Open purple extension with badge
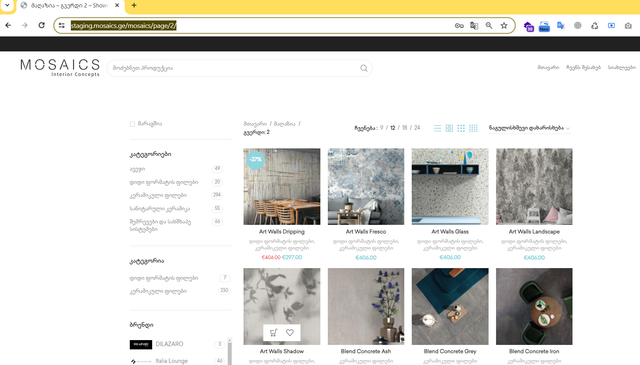This screenshot has height=365, width=640. coord(528,27)
